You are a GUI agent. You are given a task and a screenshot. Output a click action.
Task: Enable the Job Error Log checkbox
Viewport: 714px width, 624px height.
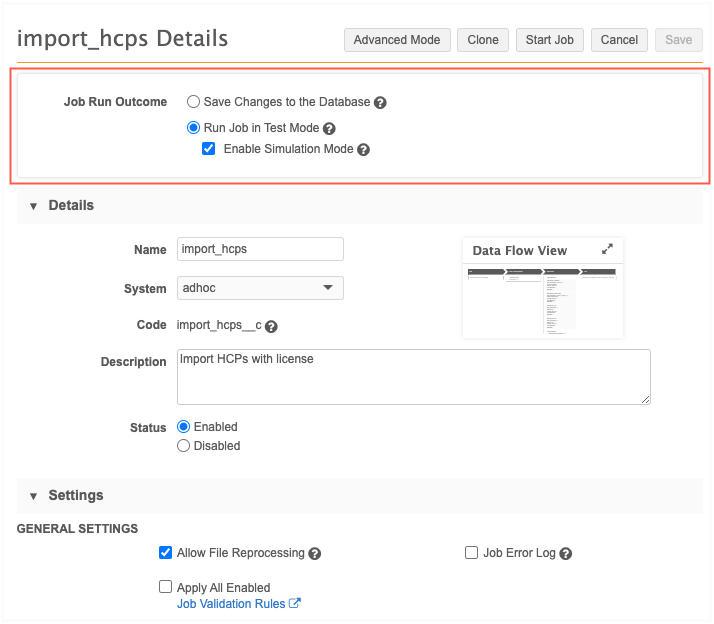click(x=472, y=553)
